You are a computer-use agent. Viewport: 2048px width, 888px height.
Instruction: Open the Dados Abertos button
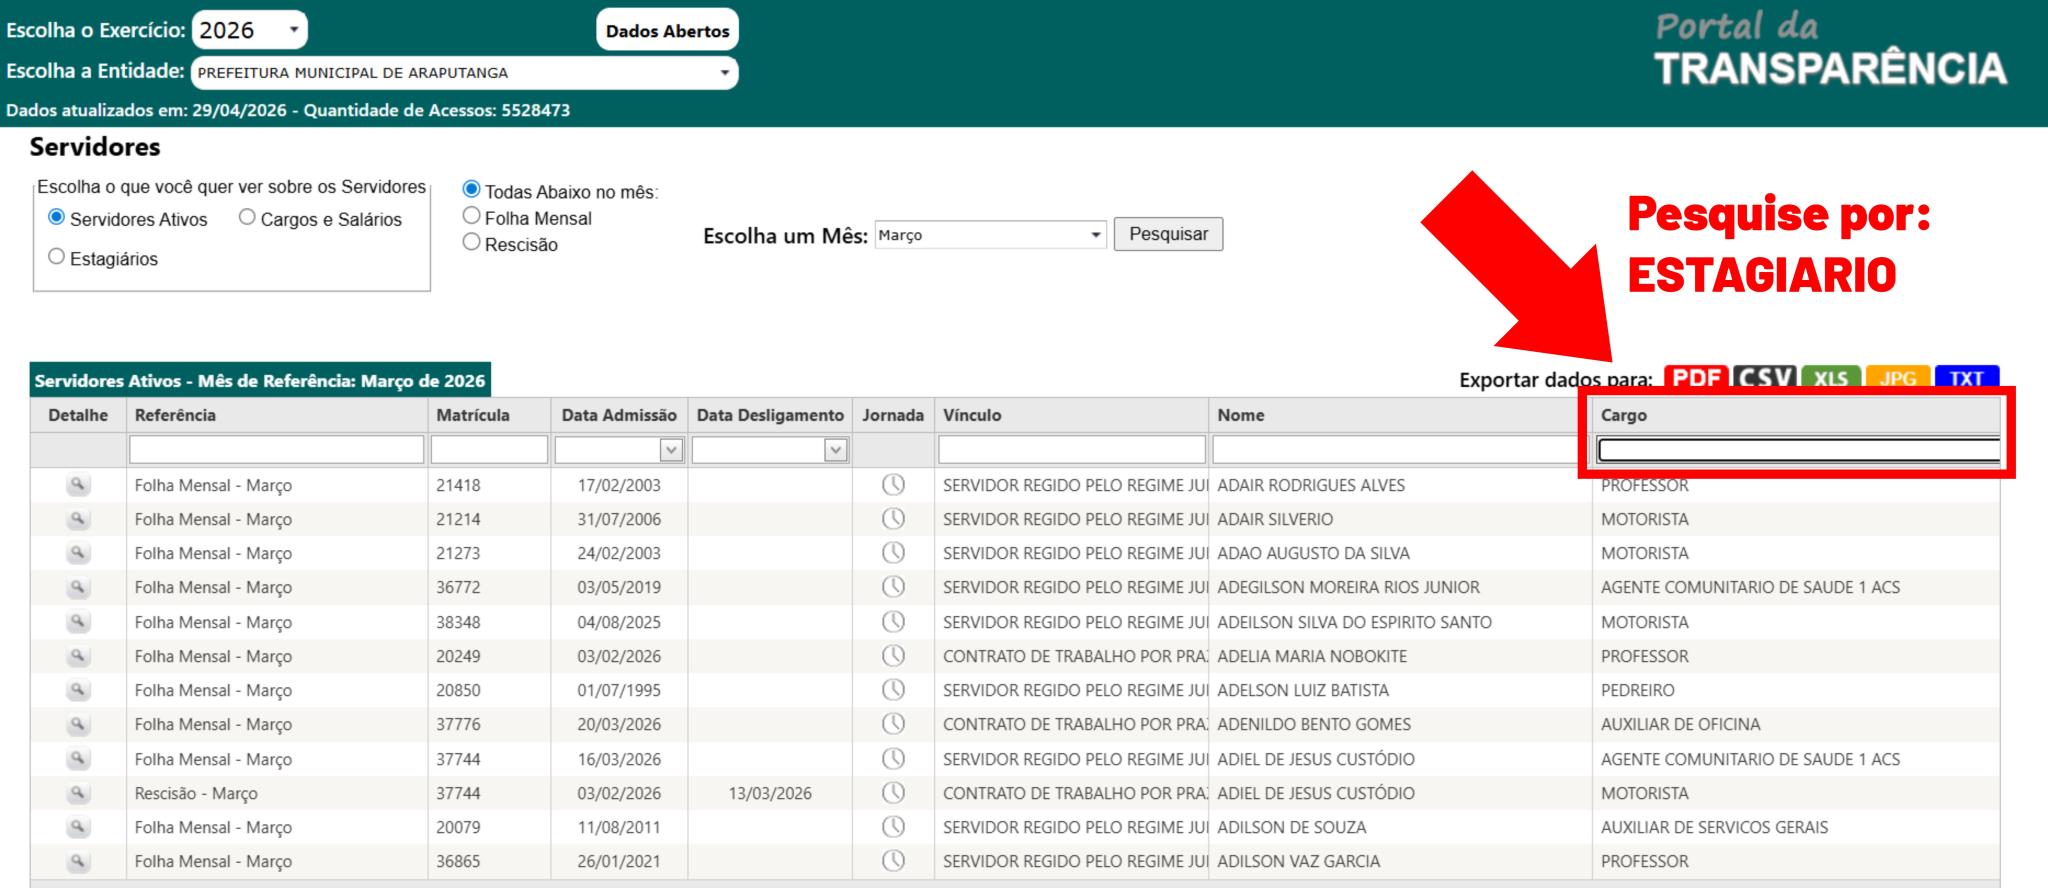point(667,31)
